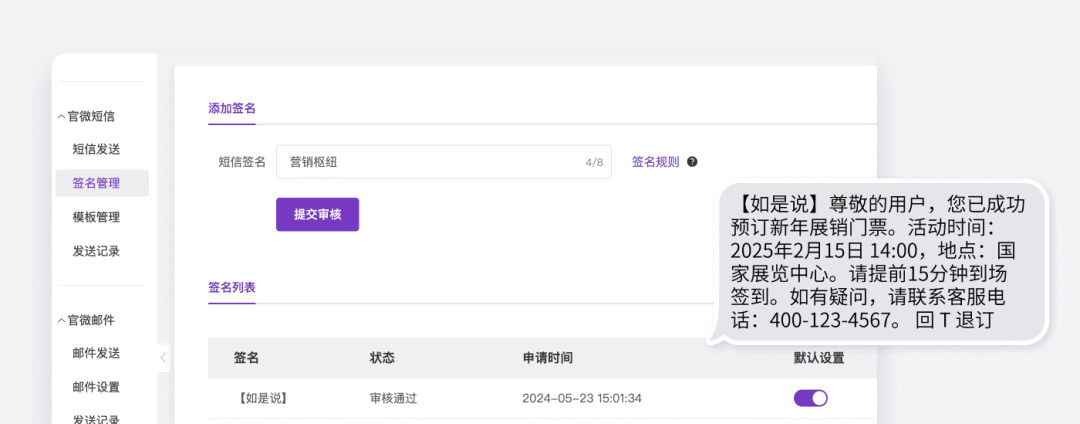Open 模板管理 in the sidebar
The width and height of the screenshot is (1080, 424).
point(96,217)
